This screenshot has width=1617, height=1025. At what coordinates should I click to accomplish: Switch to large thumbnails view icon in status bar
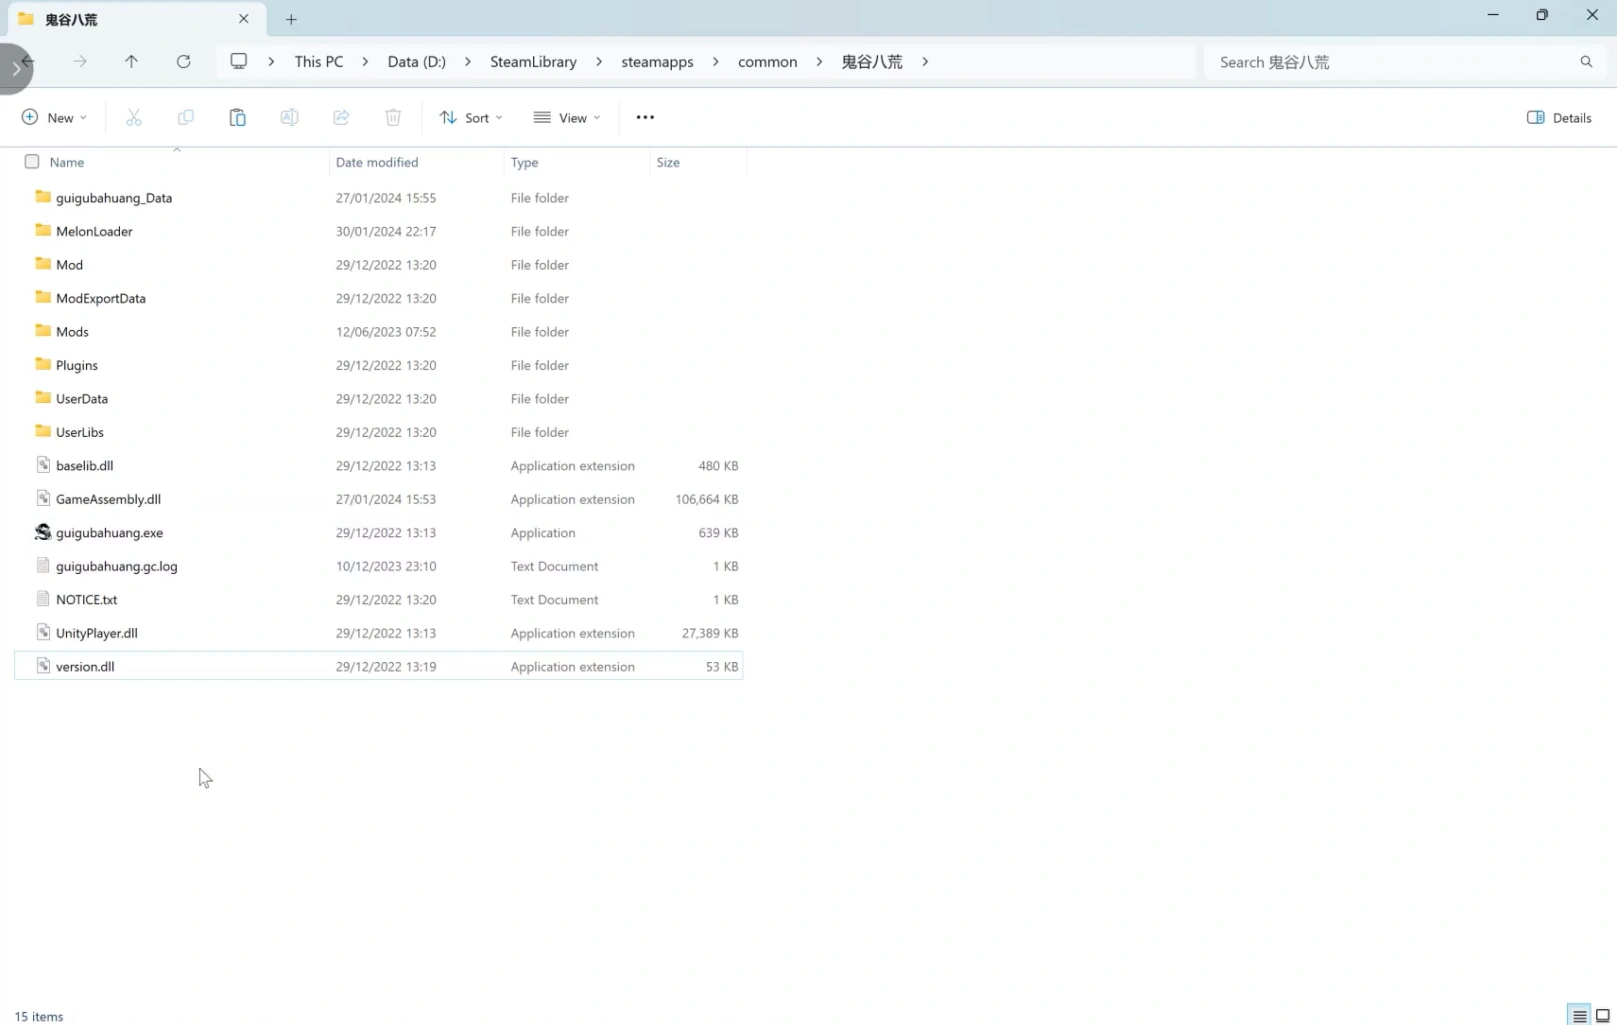1603,1016
